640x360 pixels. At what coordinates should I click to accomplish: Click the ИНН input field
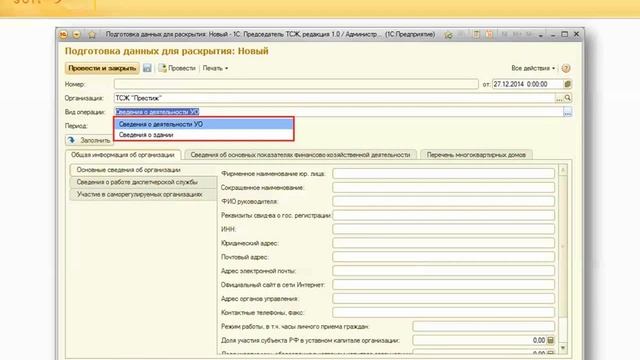[x=444, y=229]
